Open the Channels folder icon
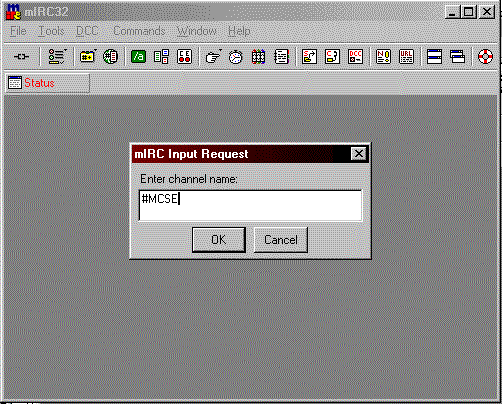502x404 pixels. tap(88, 57)
